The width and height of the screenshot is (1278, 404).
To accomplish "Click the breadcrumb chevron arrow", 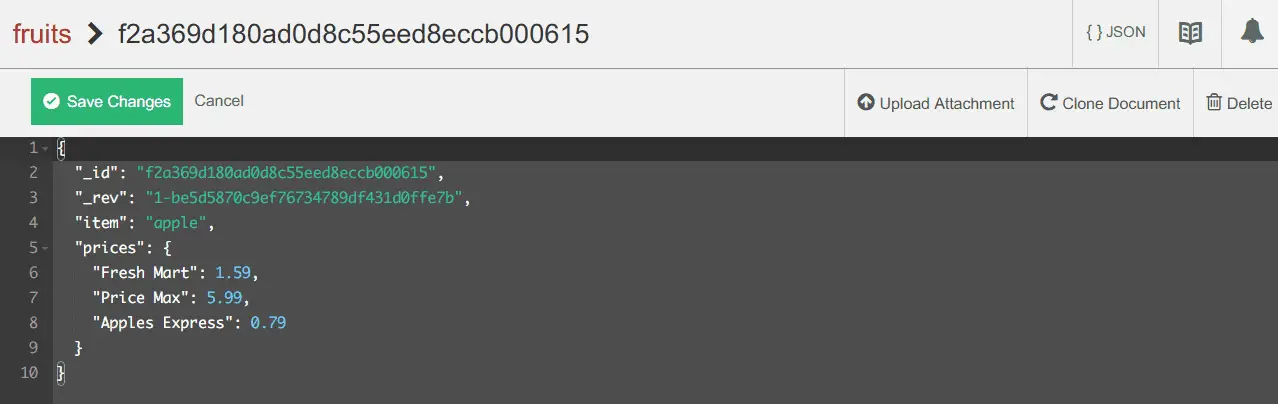I will tap(95, 34).
